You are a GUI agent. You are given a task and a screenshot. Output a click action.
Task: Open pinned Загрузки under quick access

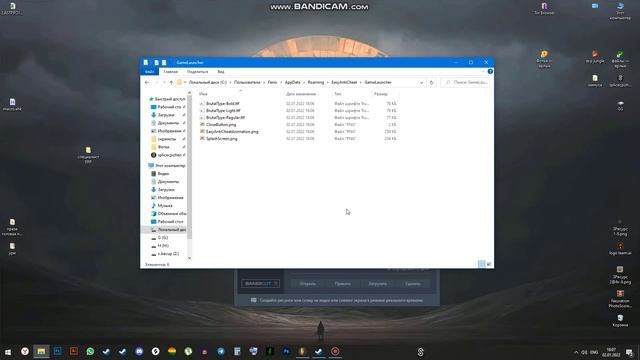click(x=166, y=115)
